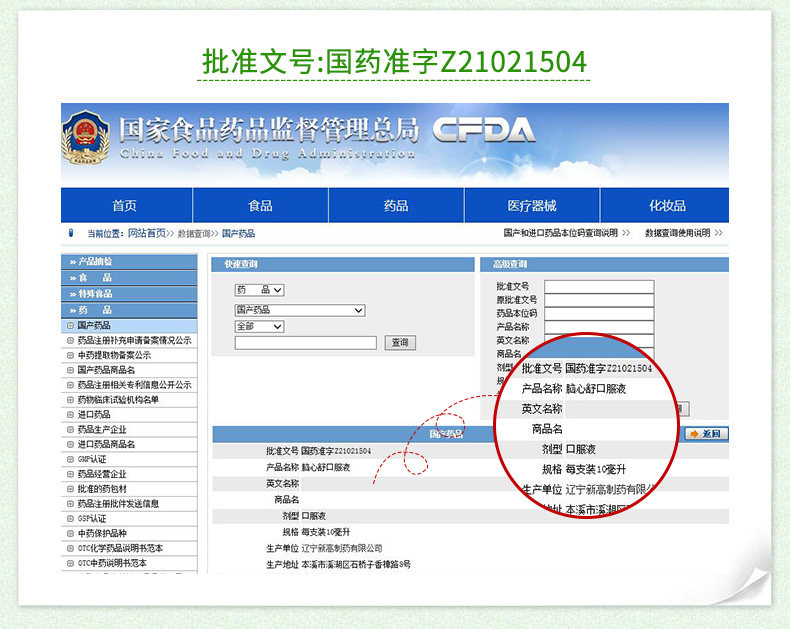The image size is (790, 629).
Task: Click plus icon beside 药品经营企业
Action: tap(71, 474)
